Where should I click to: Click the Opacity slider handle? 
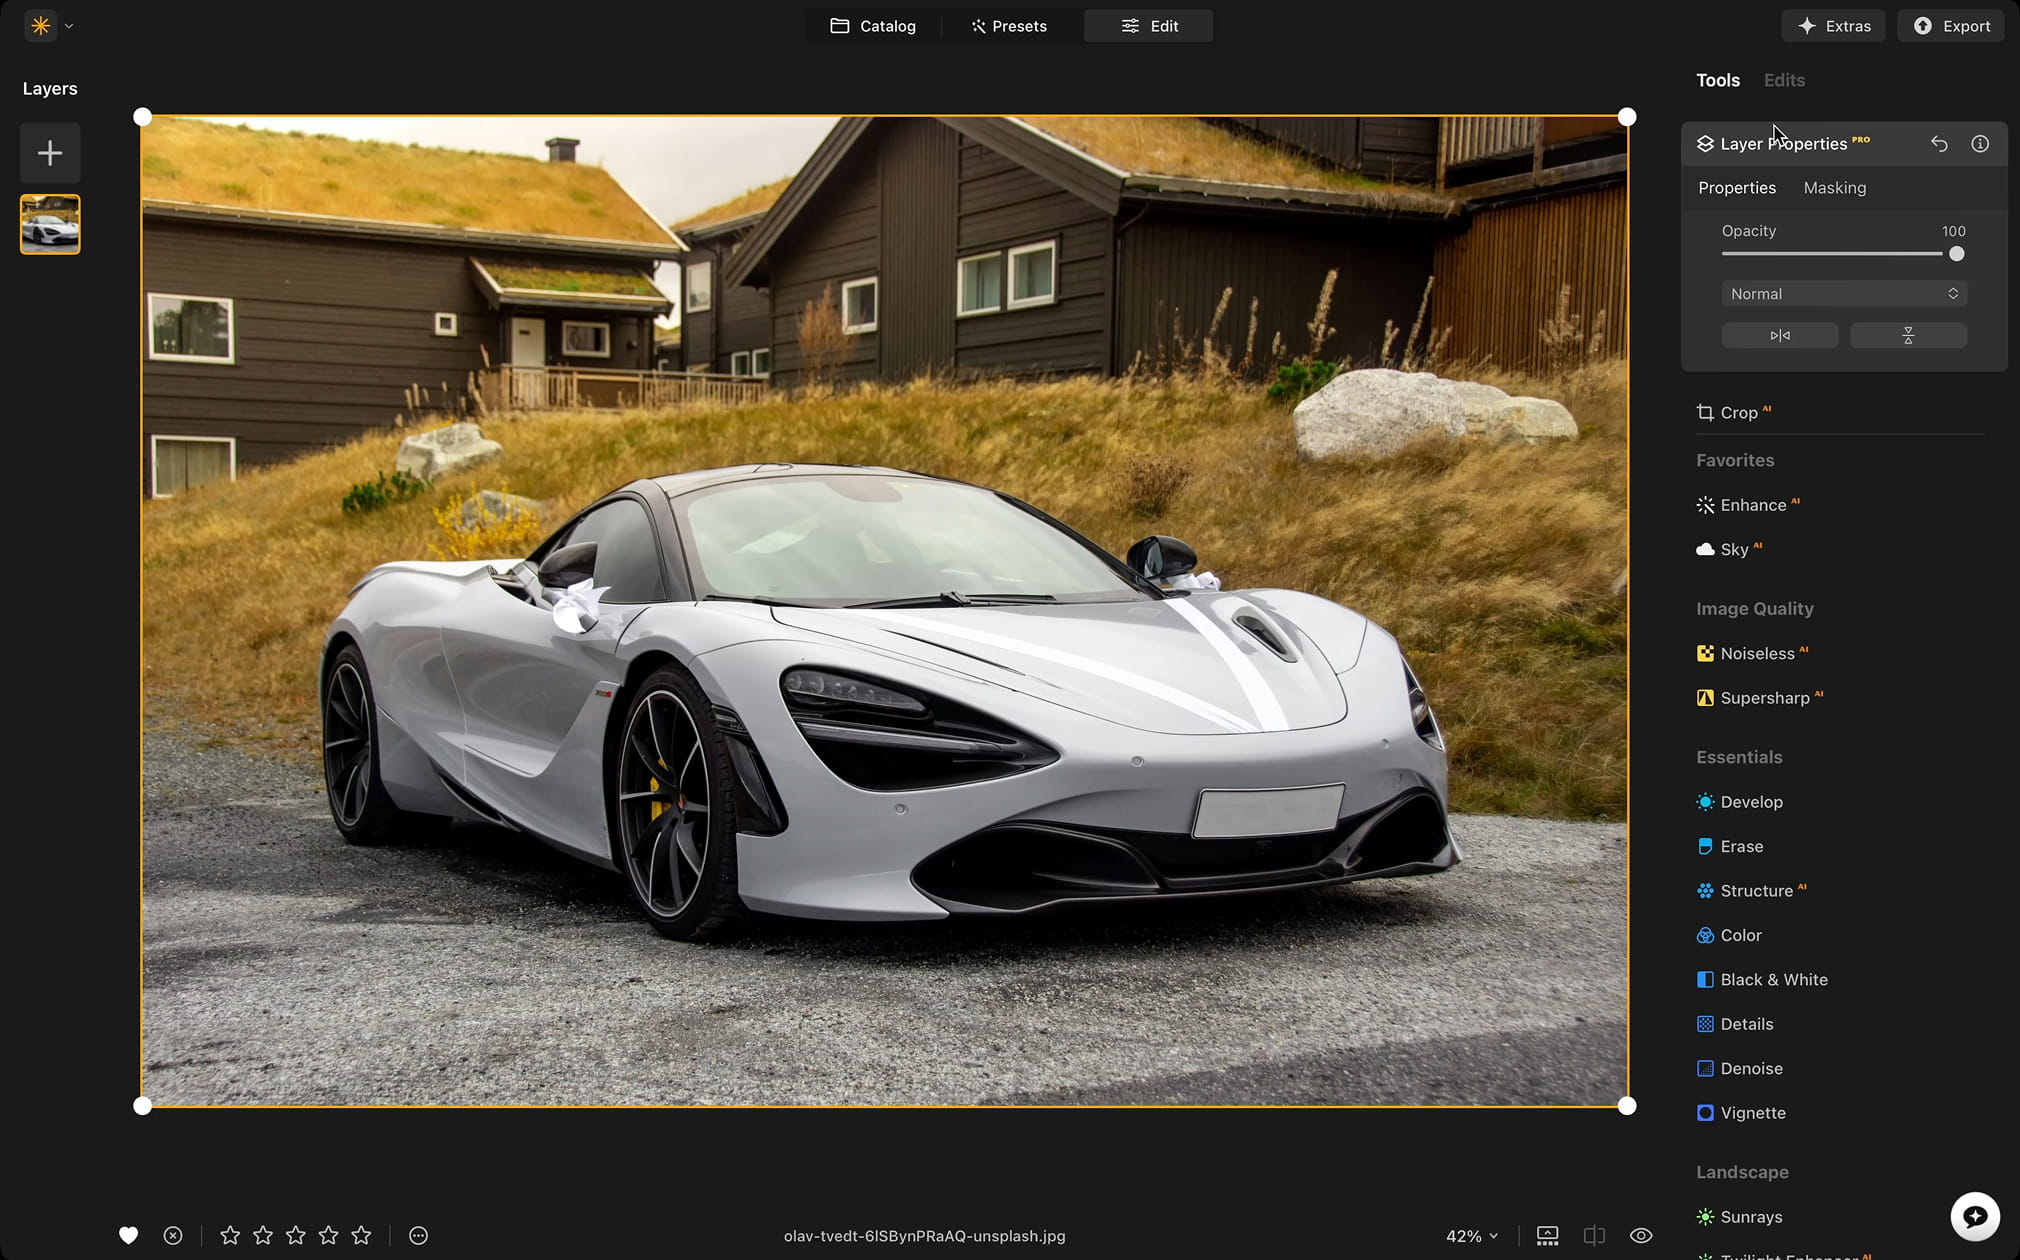pos(1956,254)
